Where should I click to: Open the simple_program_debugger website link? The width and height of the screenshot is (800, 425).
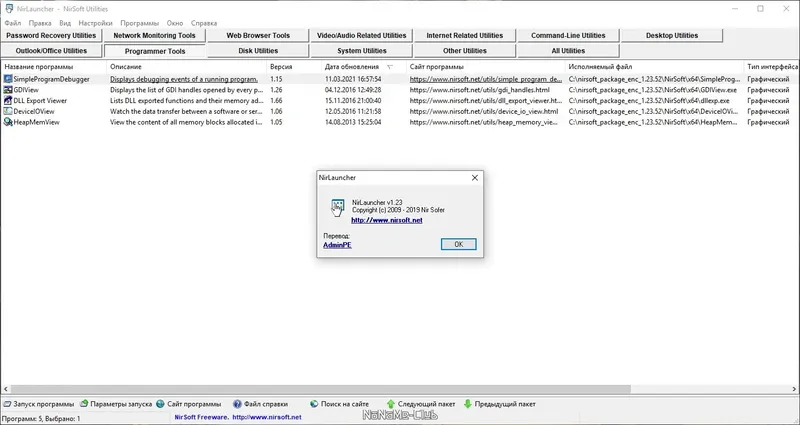click(486, 79)
